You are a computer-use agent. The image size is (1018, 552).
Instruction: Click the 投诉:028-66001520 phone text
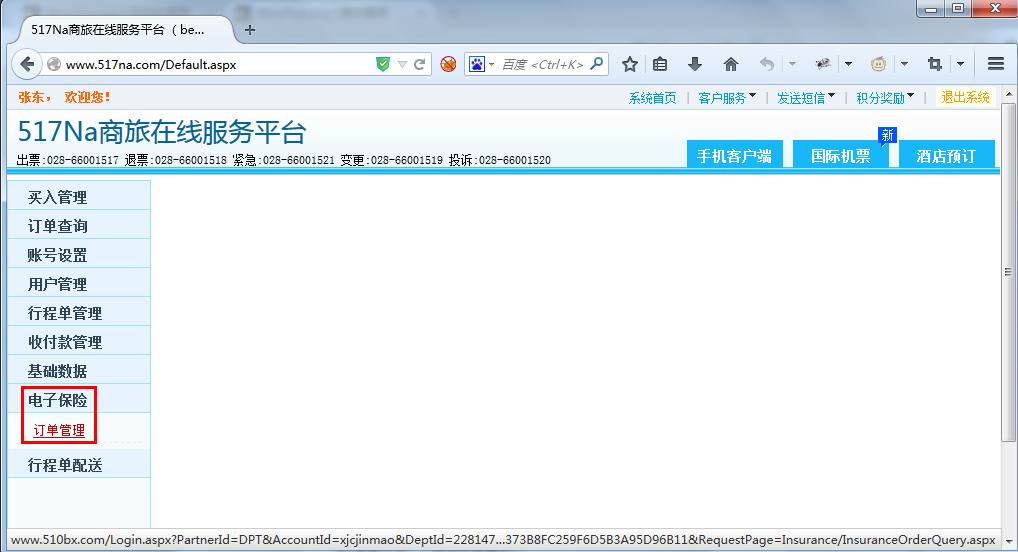point(499,160)
